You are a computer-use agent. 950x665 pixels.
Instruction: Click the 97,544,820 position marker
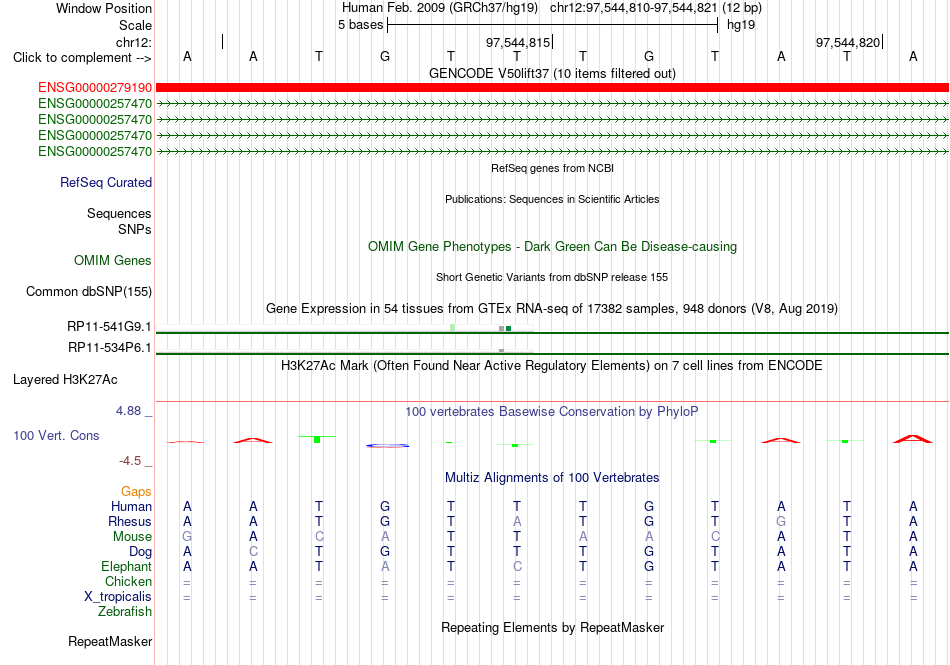[848, 42]
